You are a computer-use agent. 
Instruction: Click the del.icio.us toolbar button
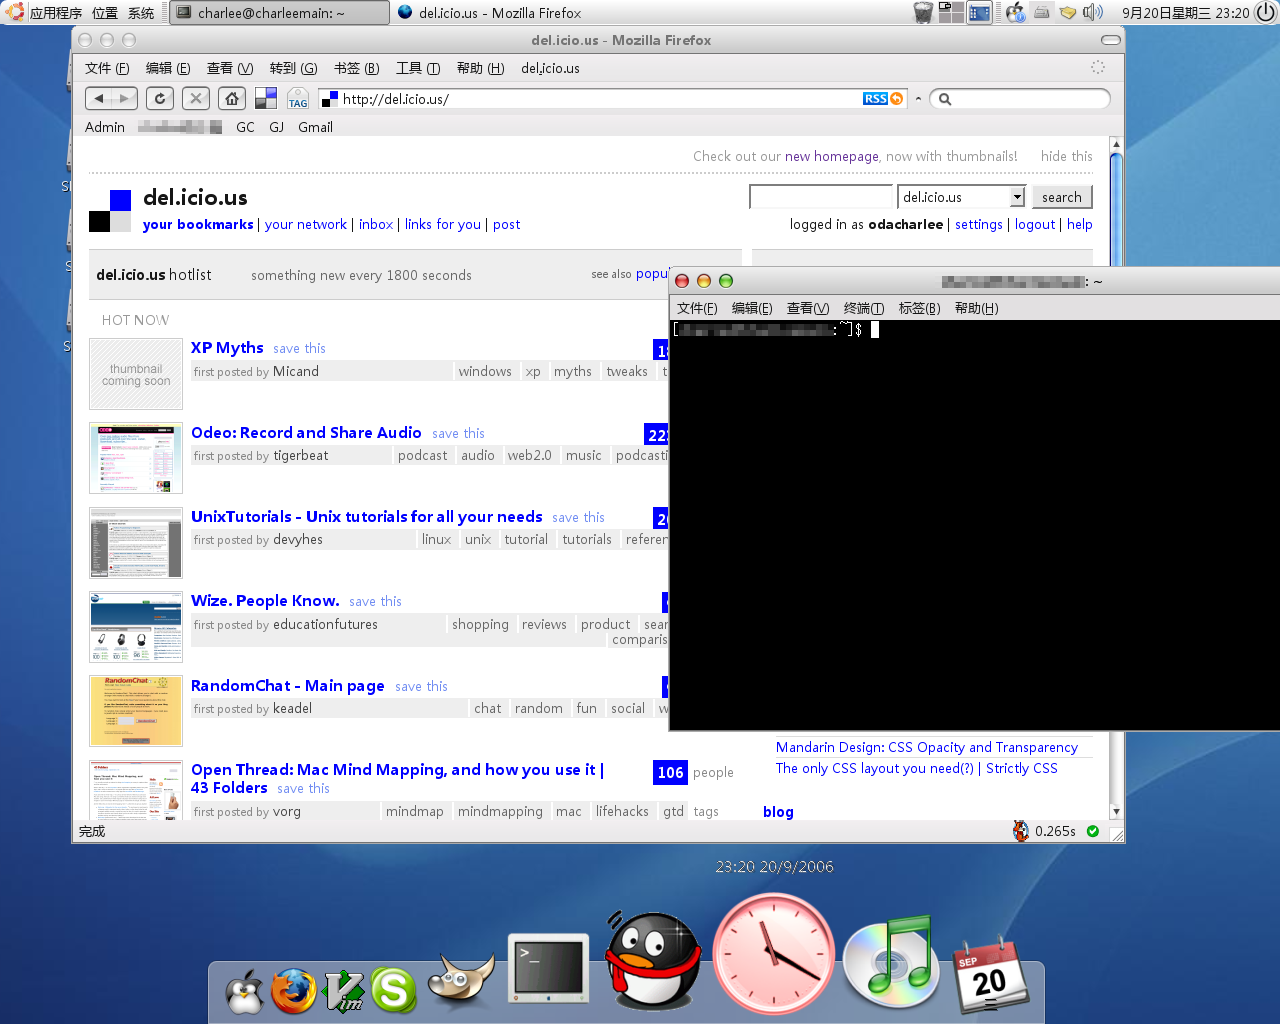pos(266,98)
